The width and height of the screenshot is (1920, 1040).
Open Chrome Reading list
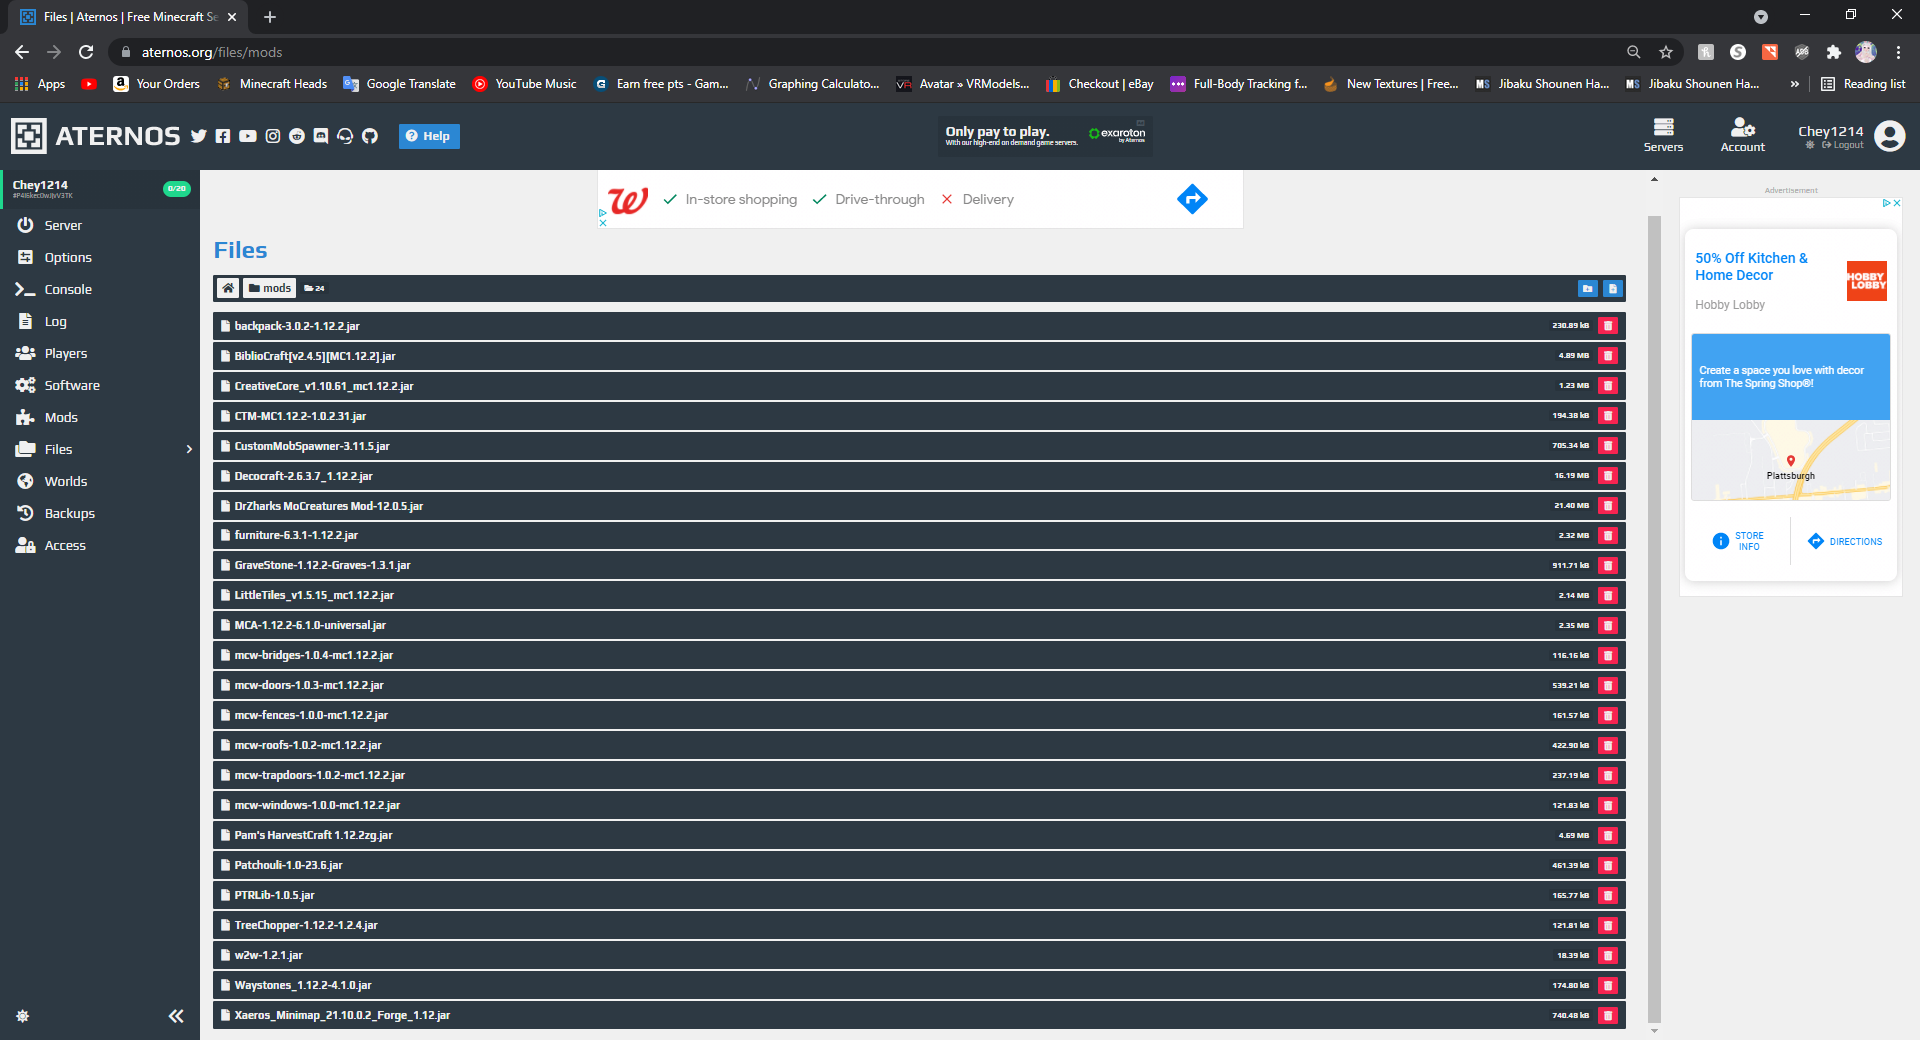tap(1863, 84)
